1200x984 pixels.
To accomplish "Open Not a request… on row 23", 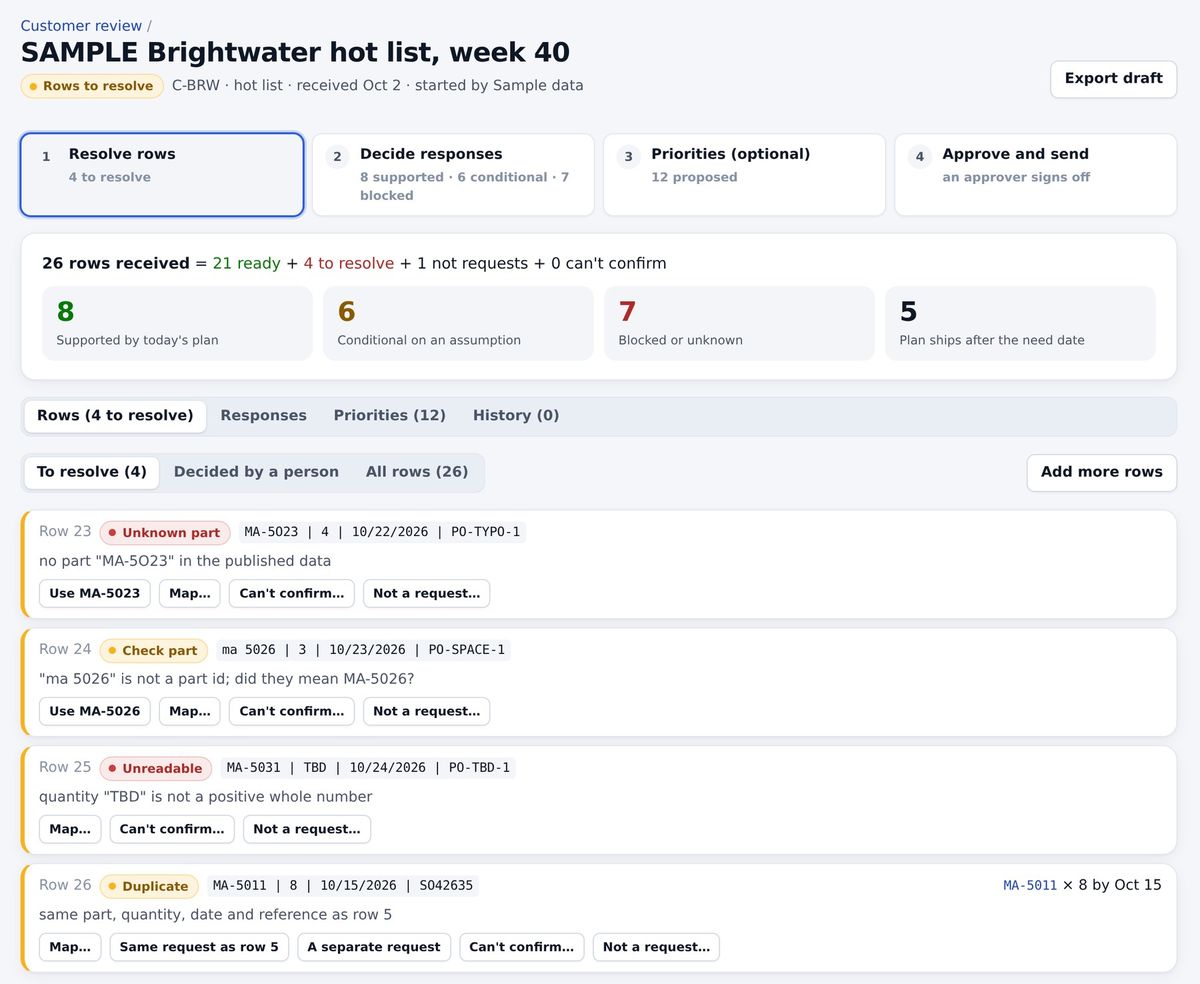I will [426, 593].
